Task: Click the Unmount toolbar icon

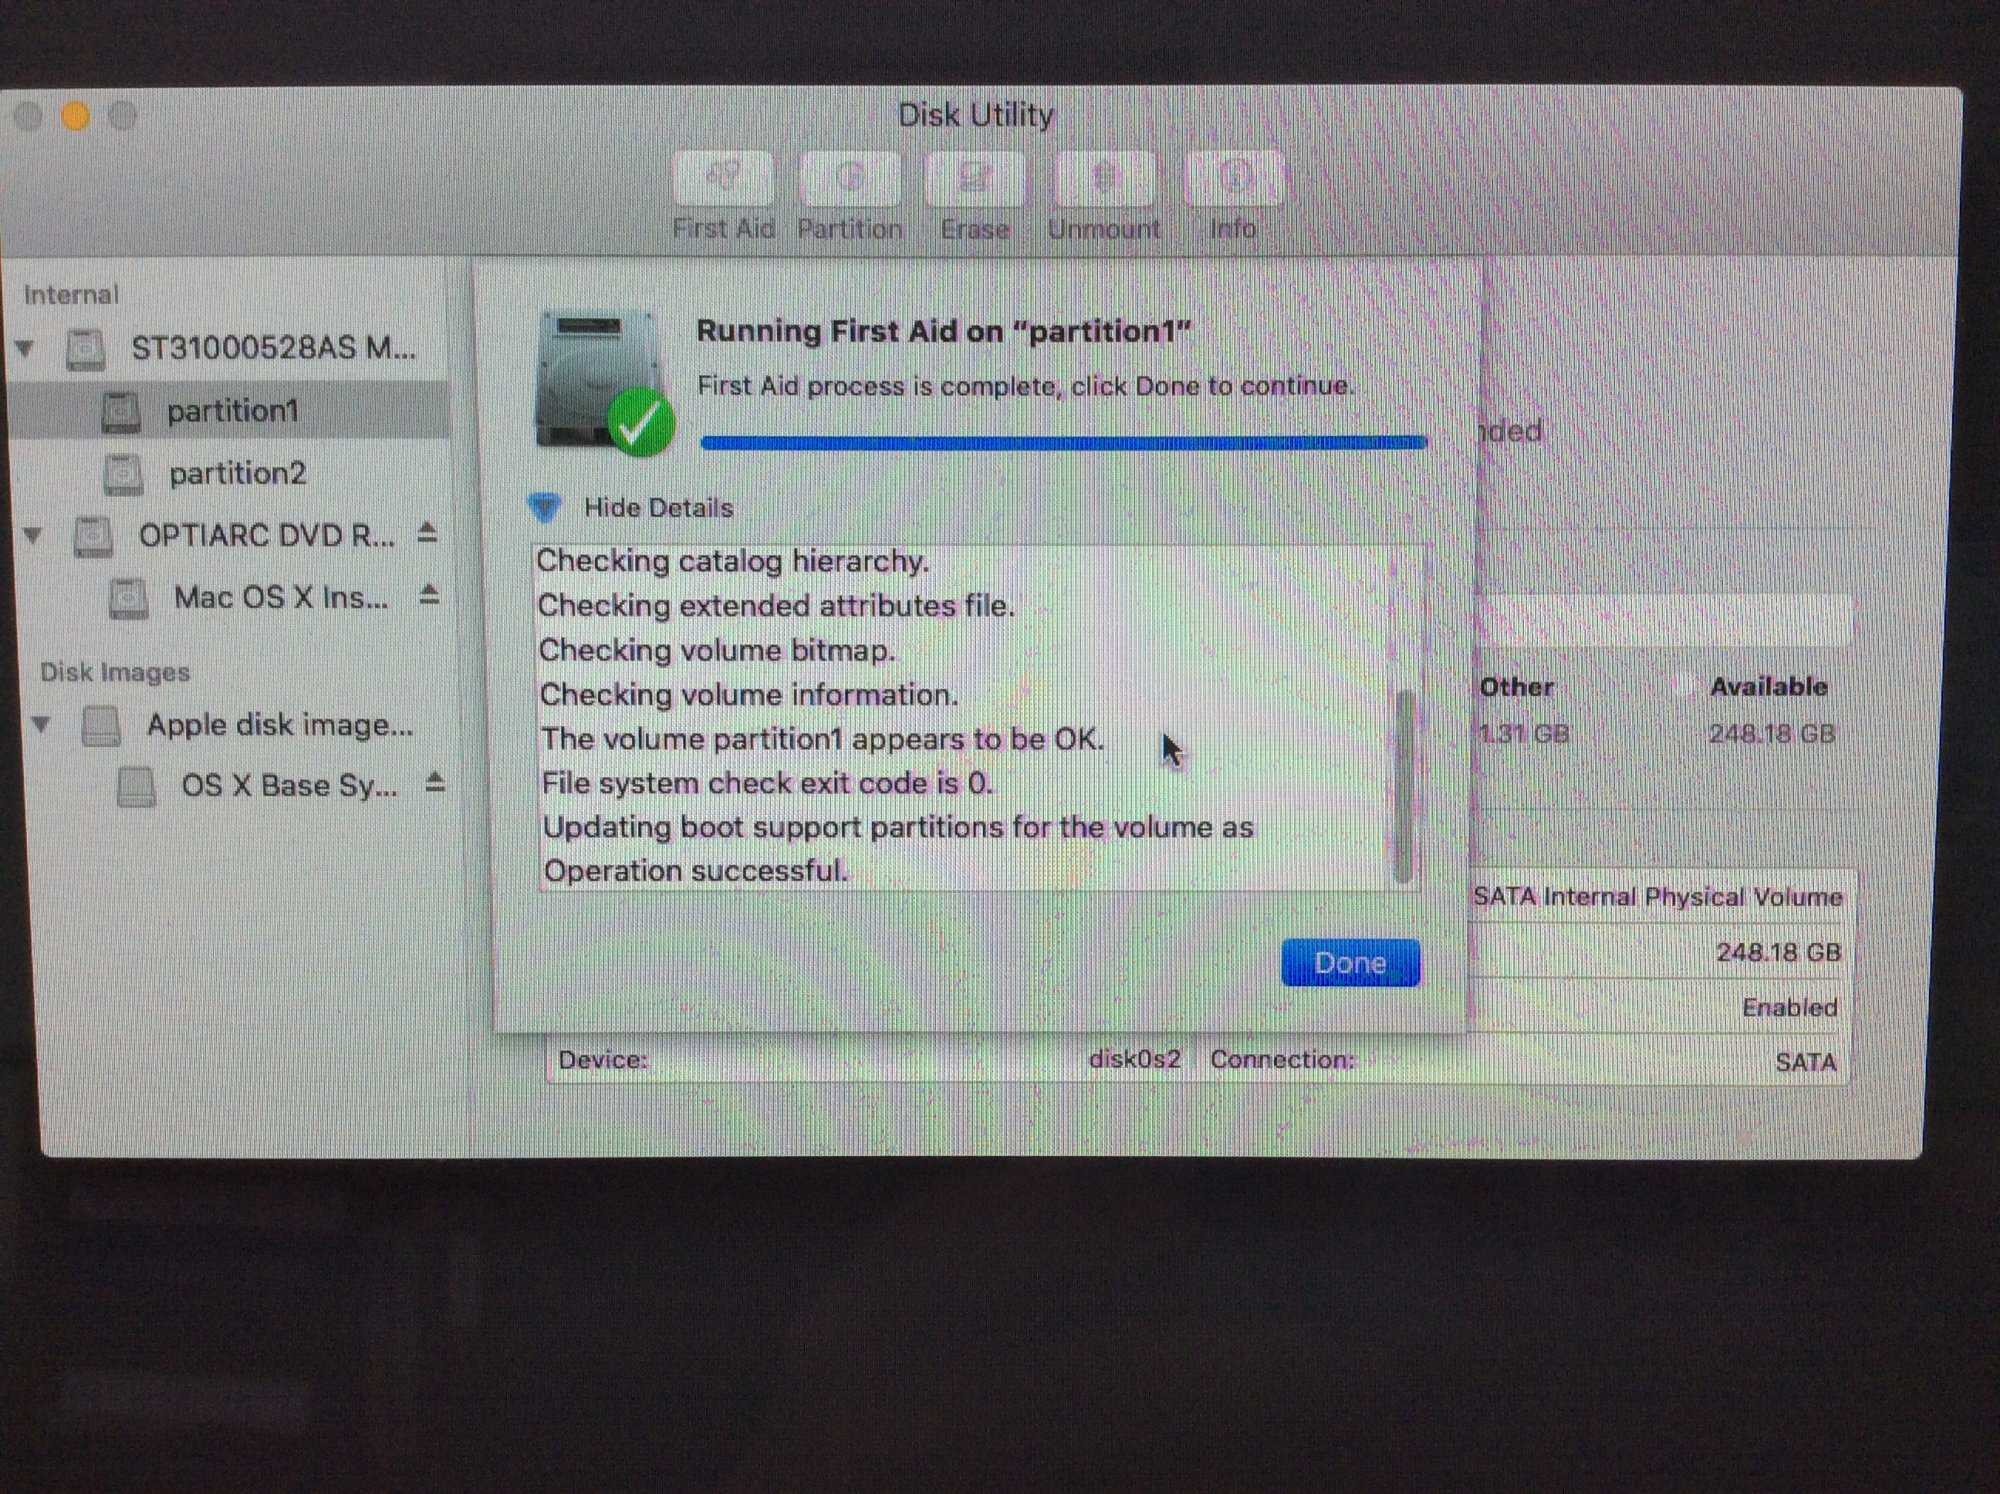Action: click(x=1104, y=178)
